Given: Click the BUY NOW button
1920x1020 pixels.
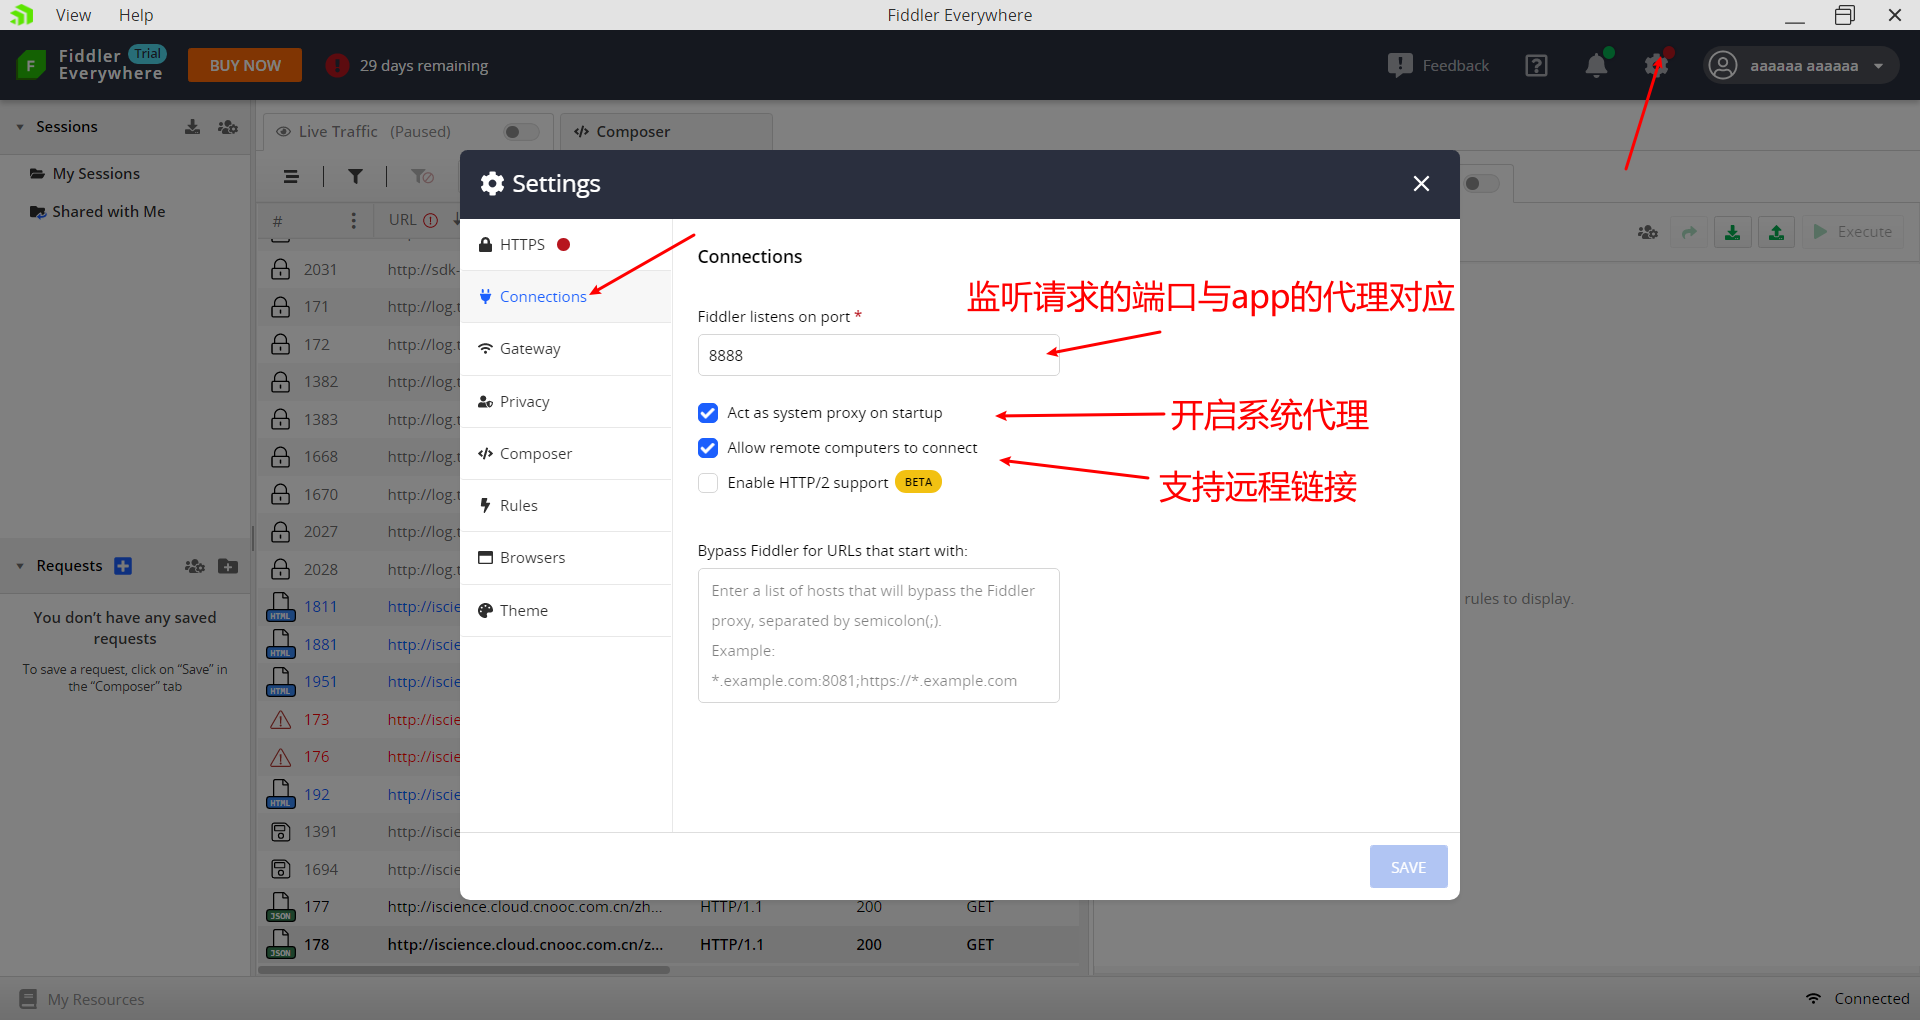Looking at the screenshot, I should click(245, 65).
